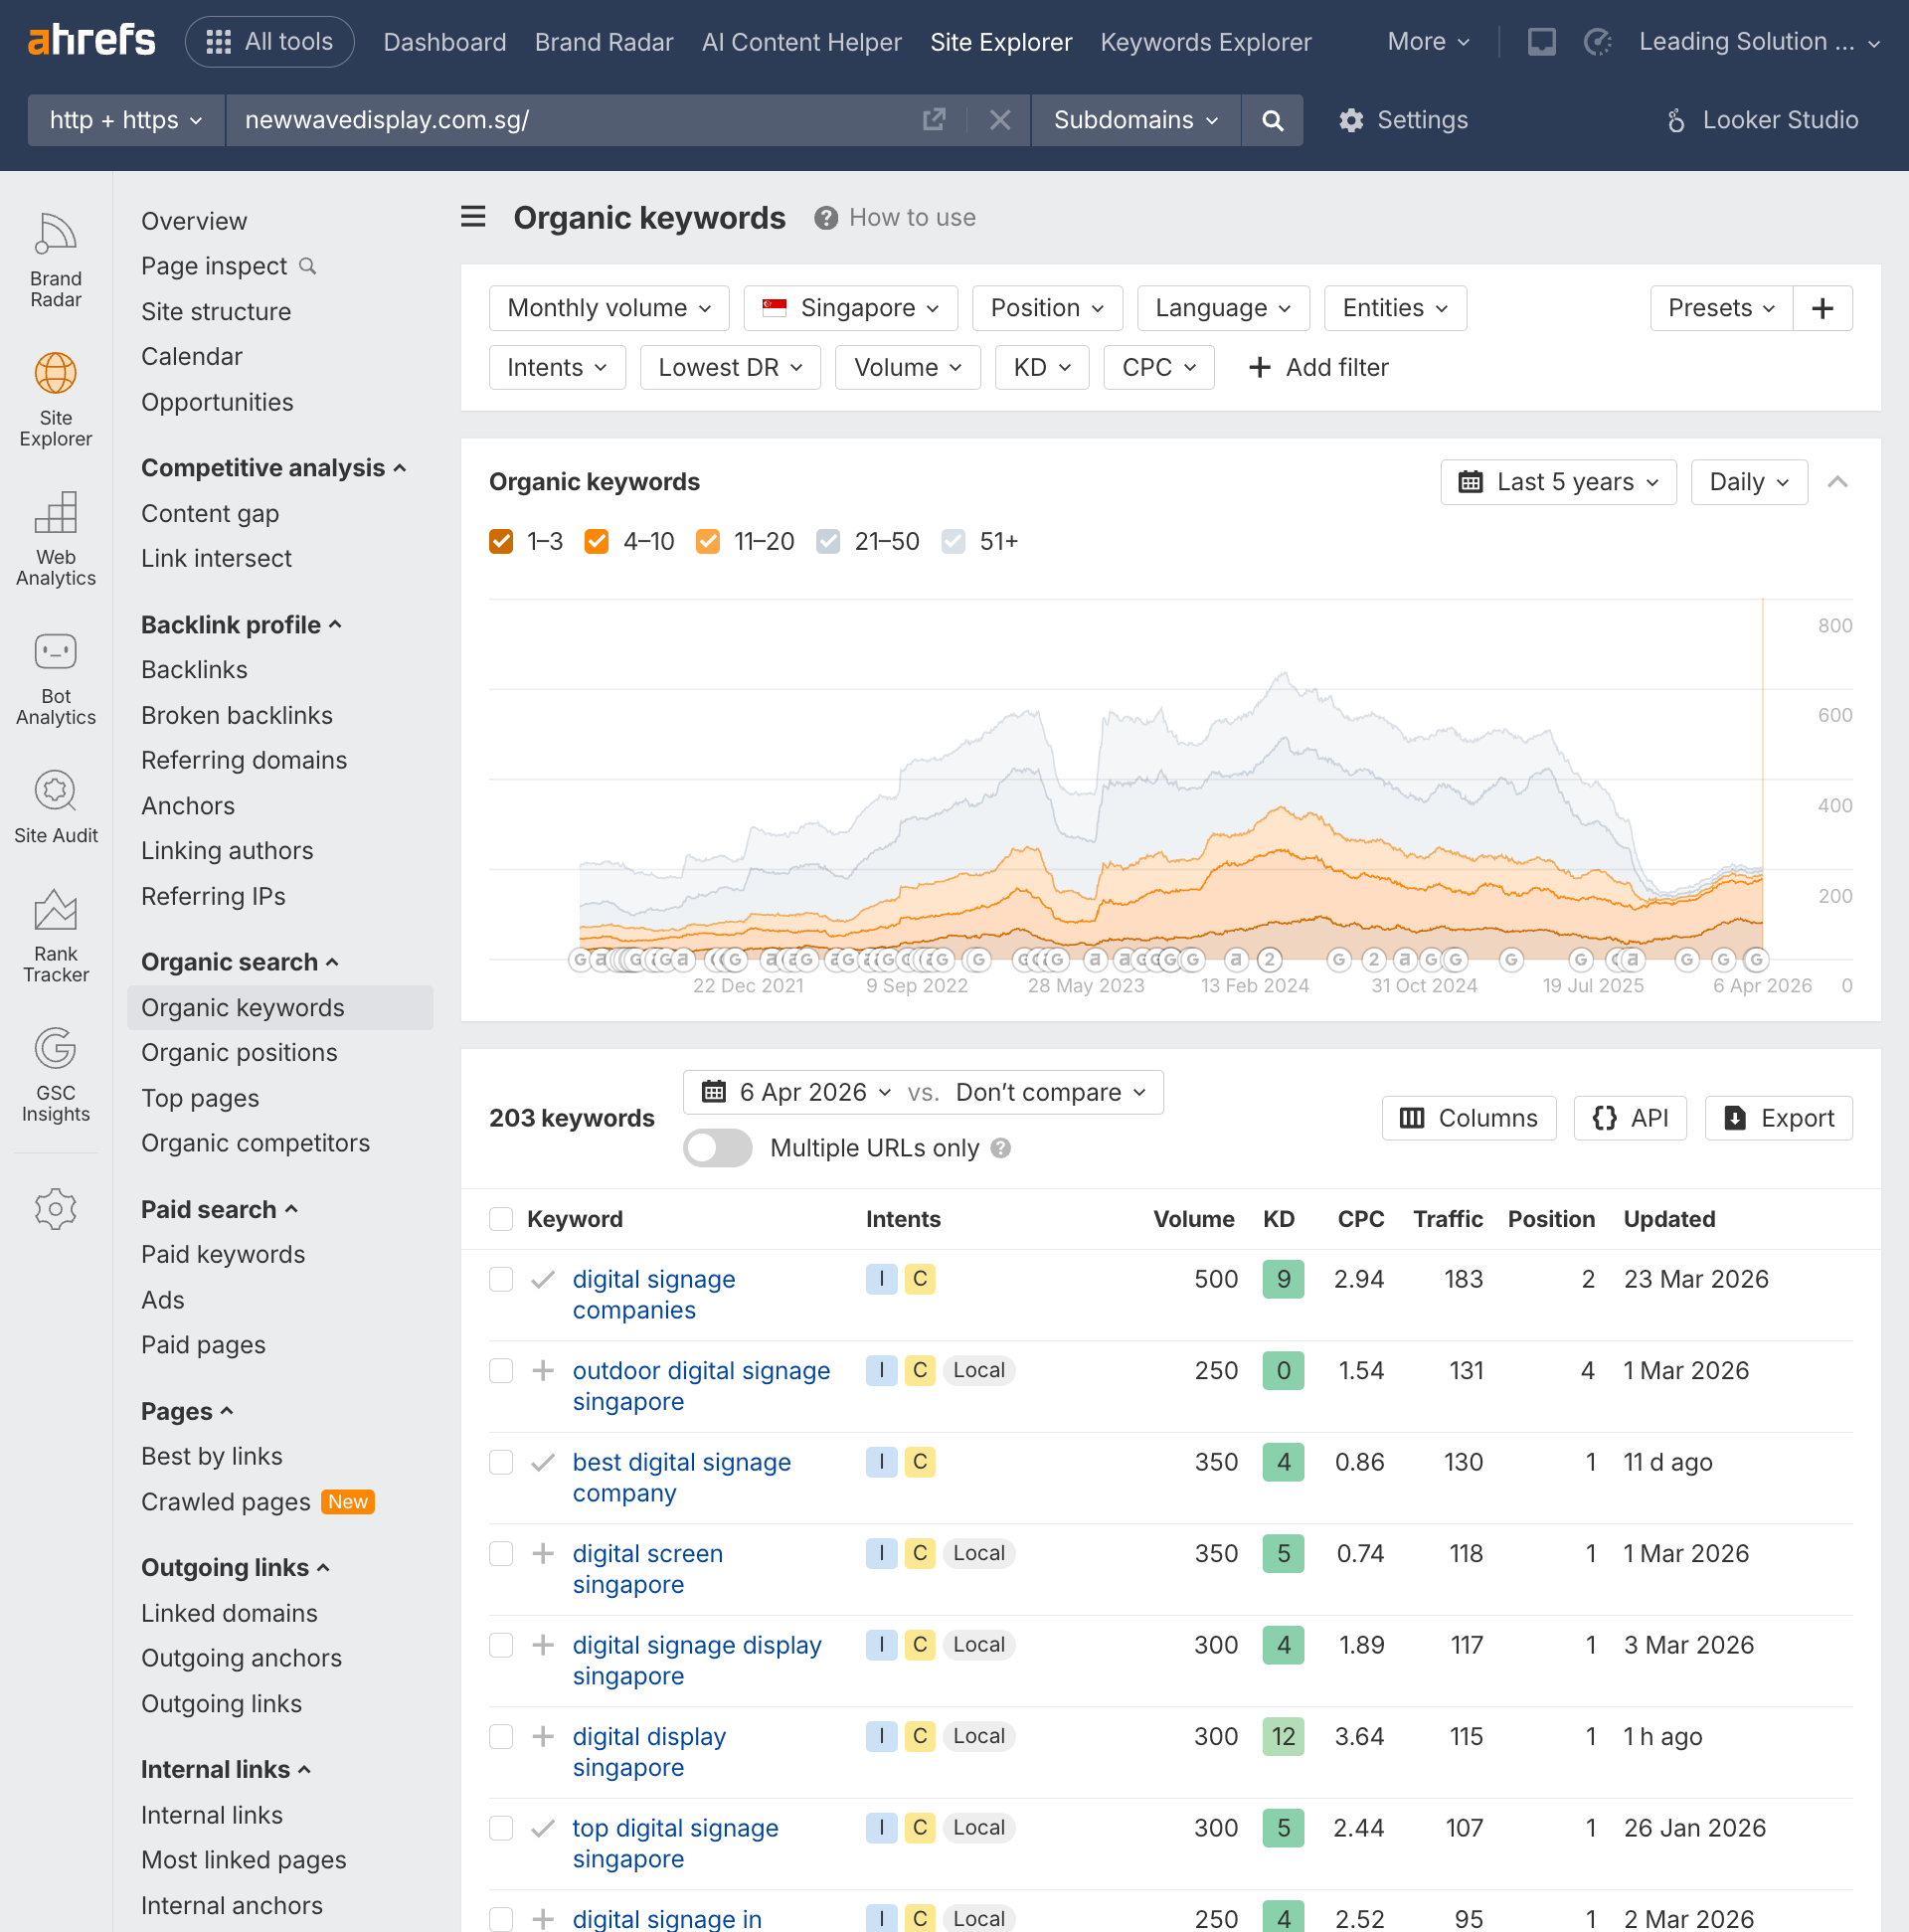Uncheck the 1–3 positions checkbox
The image size is (1909, 1932).
pyautogui.click(x=501, y=541)
